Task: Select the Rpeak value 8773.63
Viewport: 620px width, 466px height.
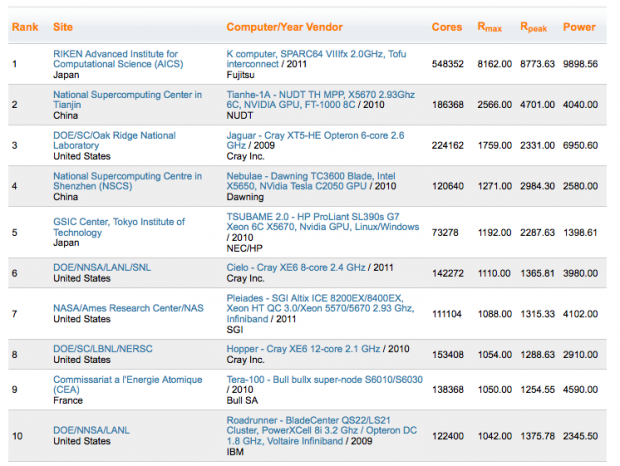Action: point(537,64)
